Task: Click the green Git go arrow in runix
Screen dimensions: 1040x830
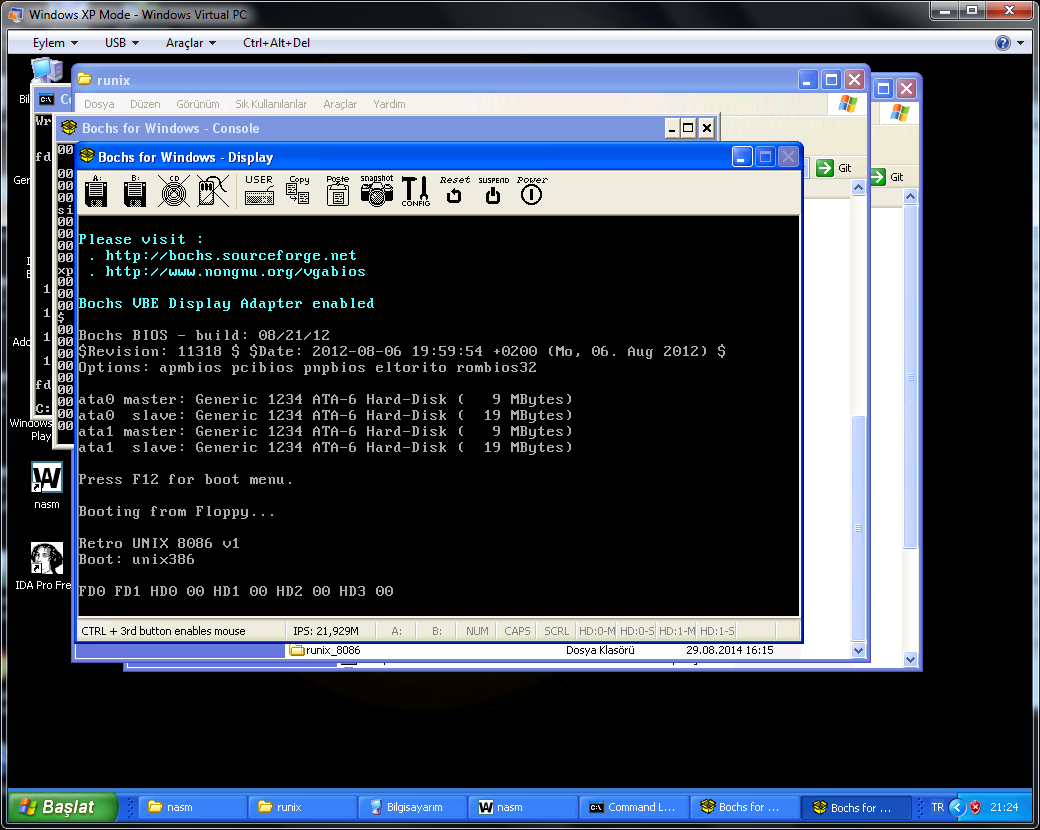Action: [825, 168]
